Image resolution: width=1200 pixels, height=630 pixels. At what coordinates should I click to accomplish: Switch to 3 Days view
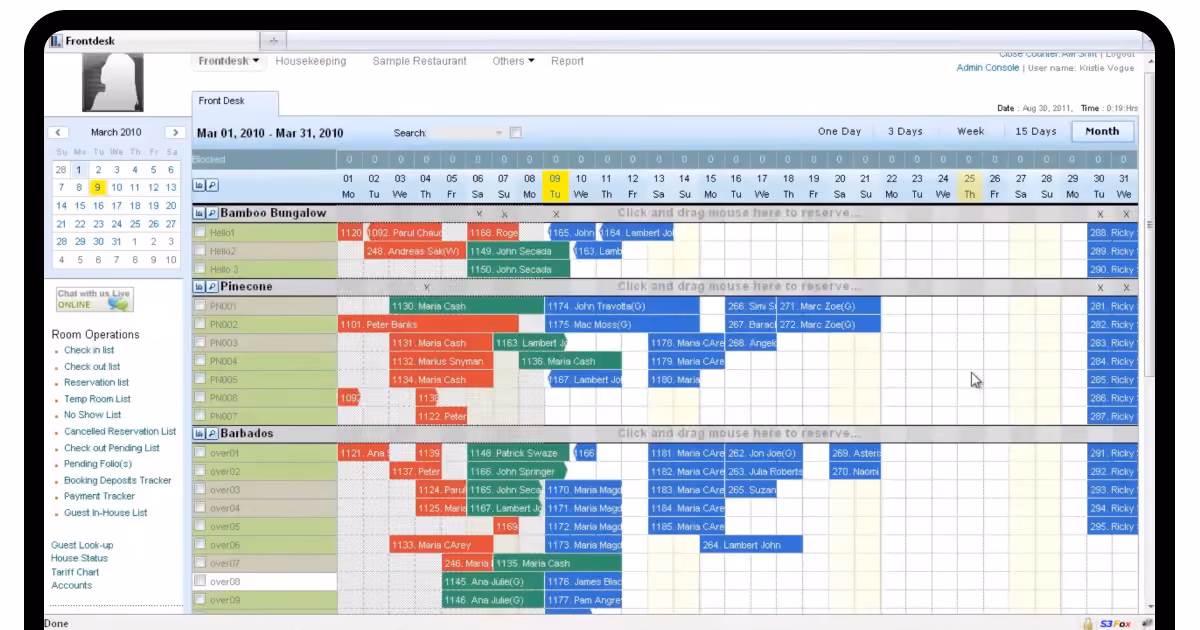[905, 131]
